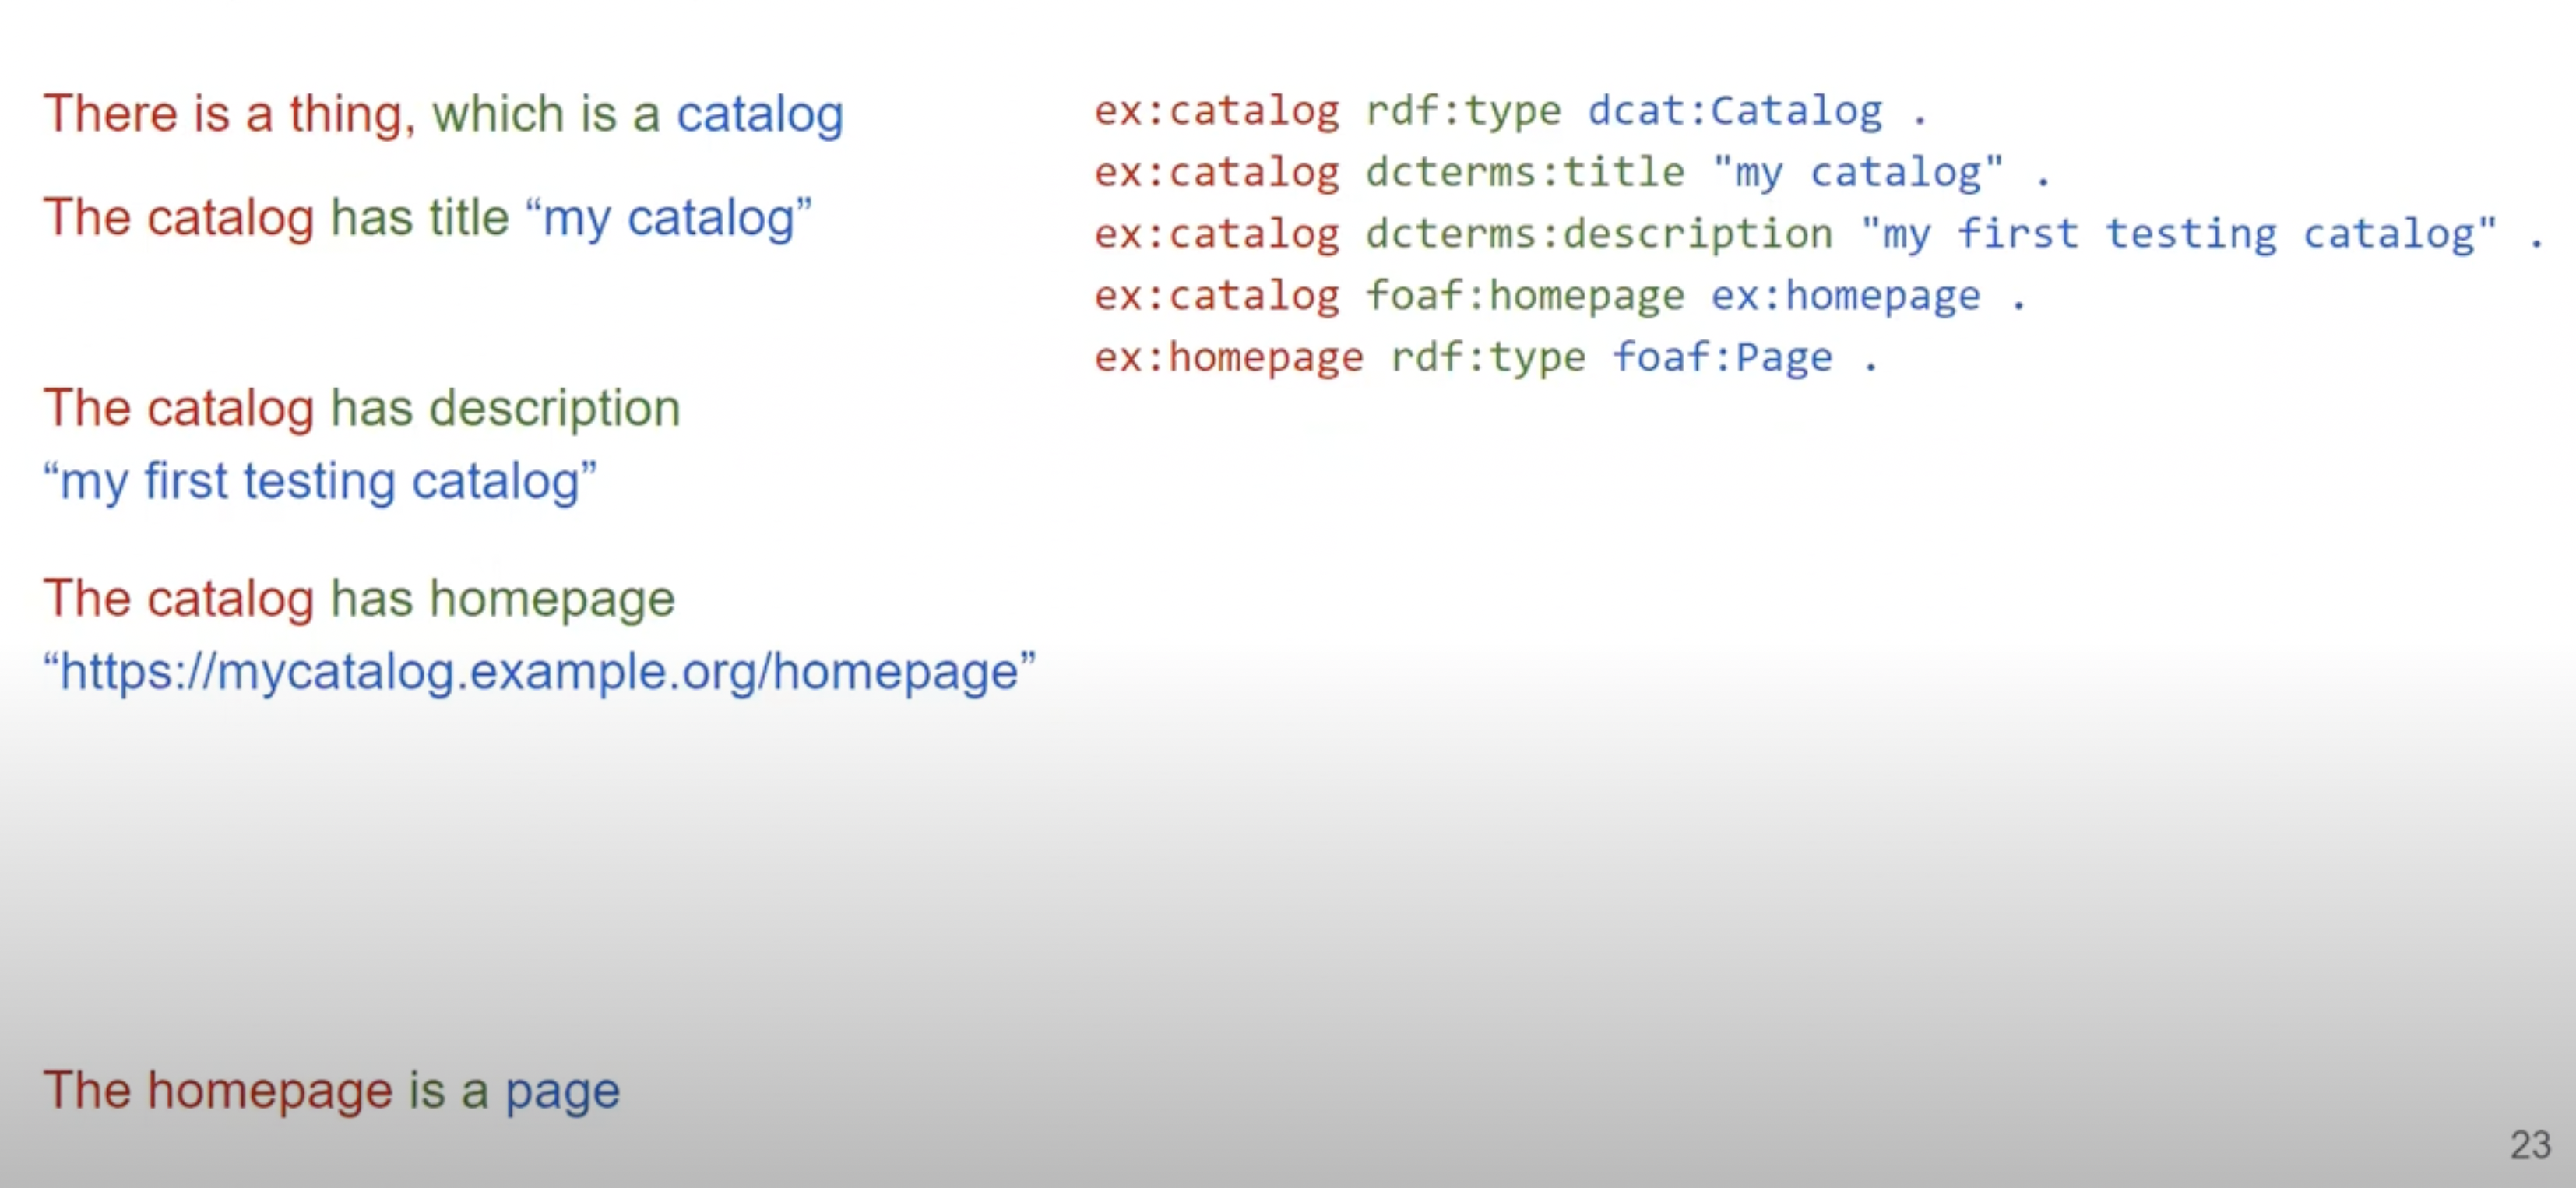
Task: Click "The homepage is a page" sentence
Action: (331, 1090)
